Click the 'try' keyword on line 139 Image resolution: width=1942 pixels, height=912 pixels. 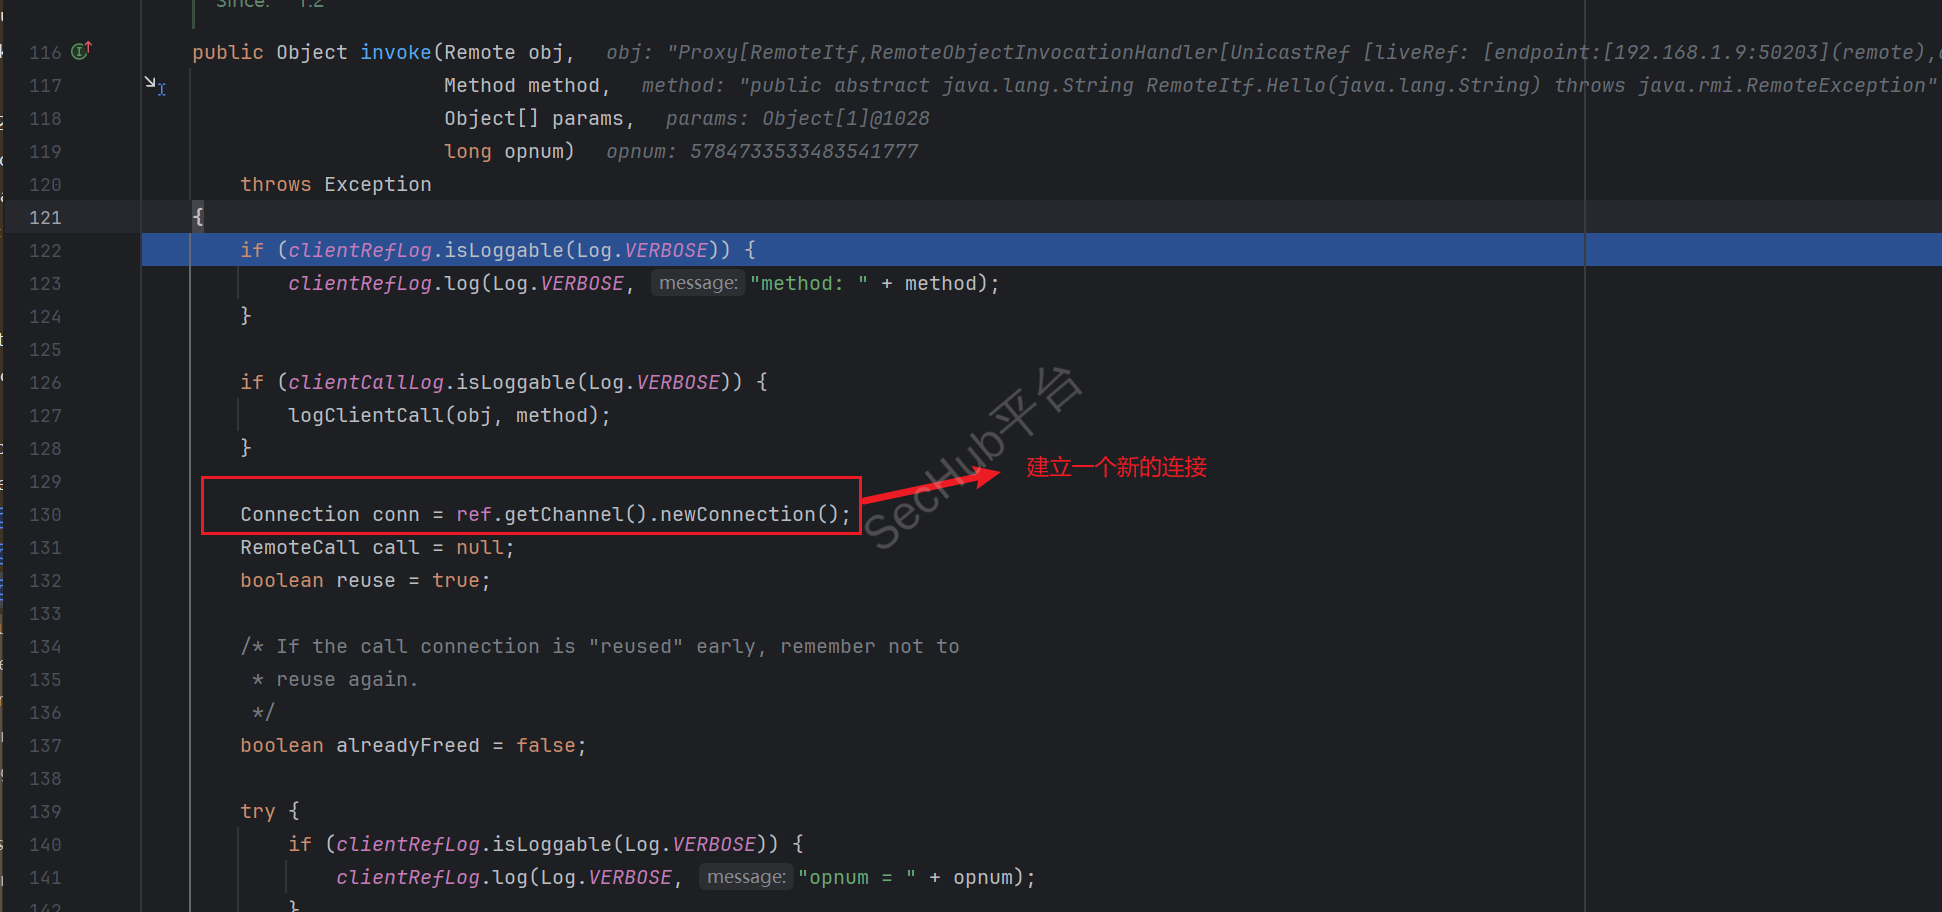[257, 811]
